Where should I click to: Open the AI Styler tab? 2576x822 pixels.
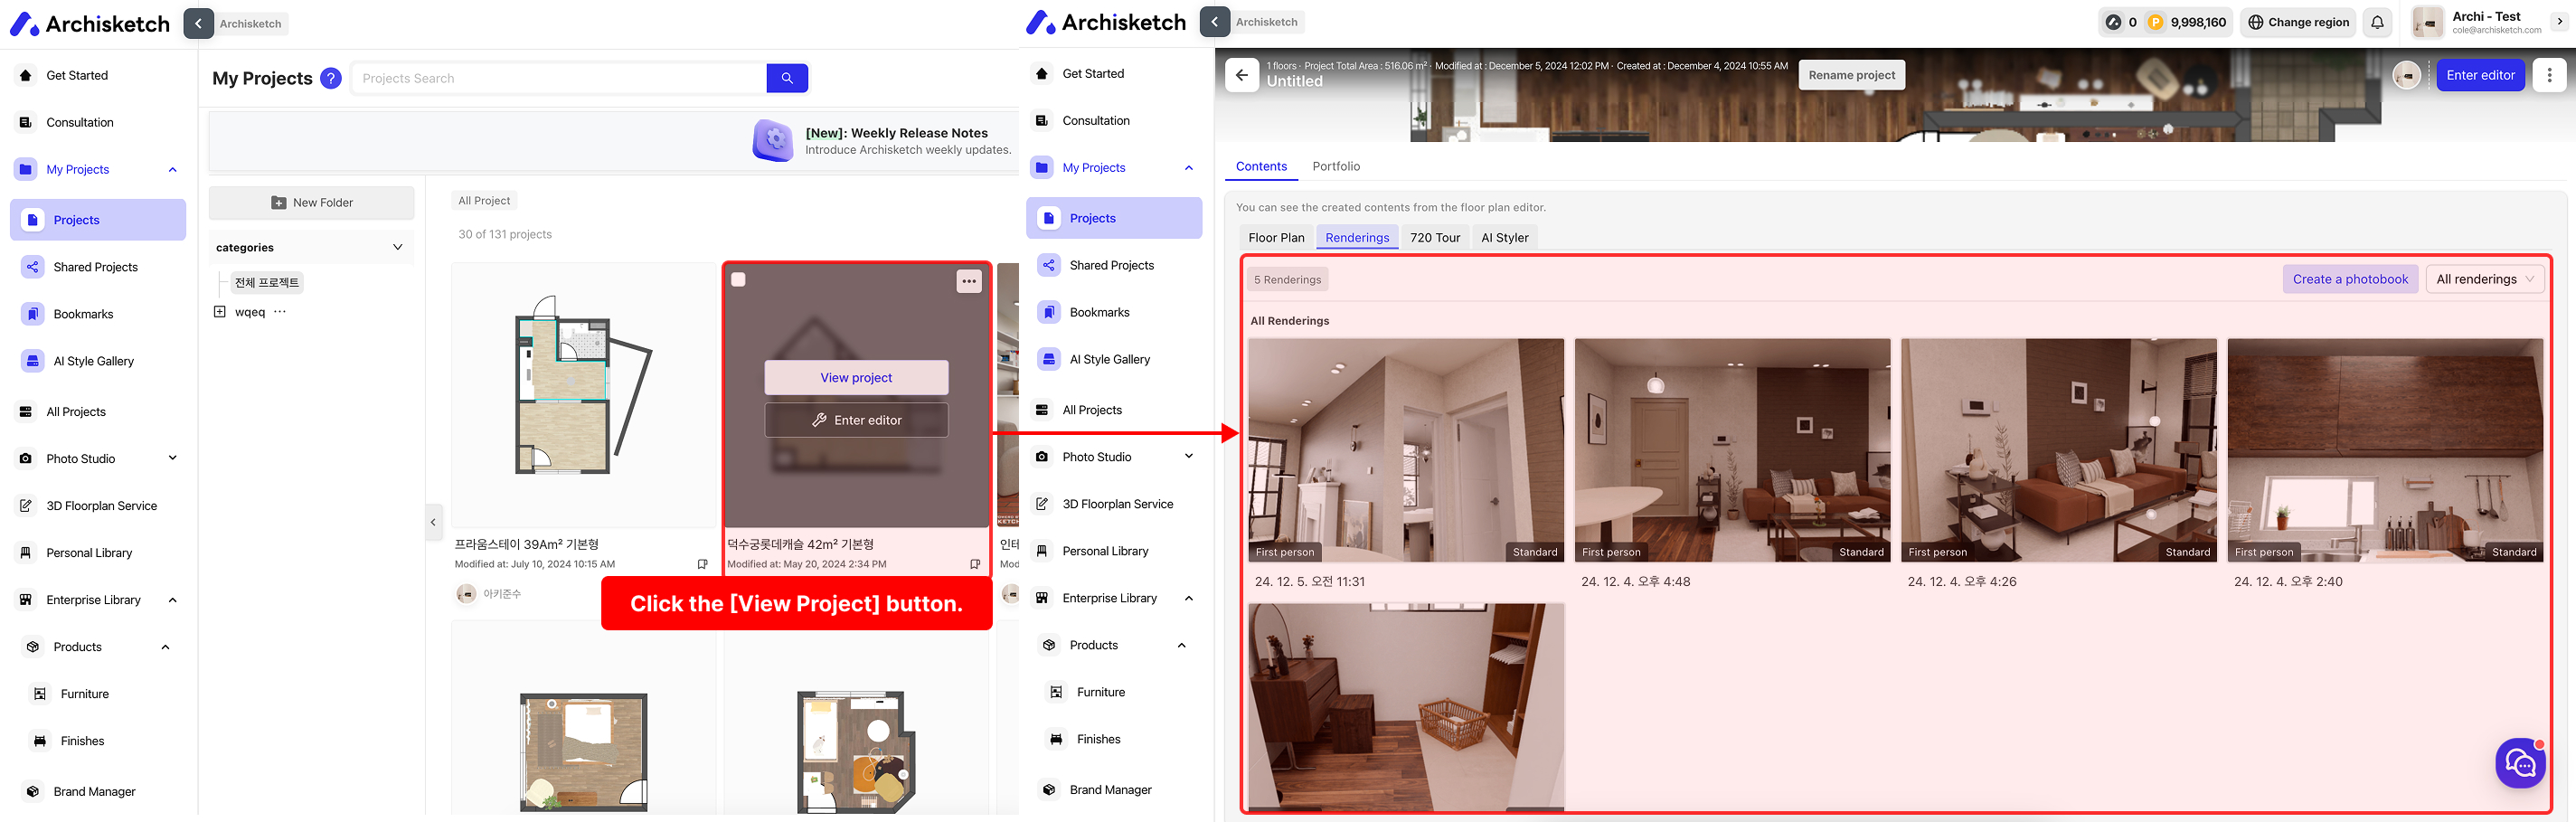tap(1504, 237)
